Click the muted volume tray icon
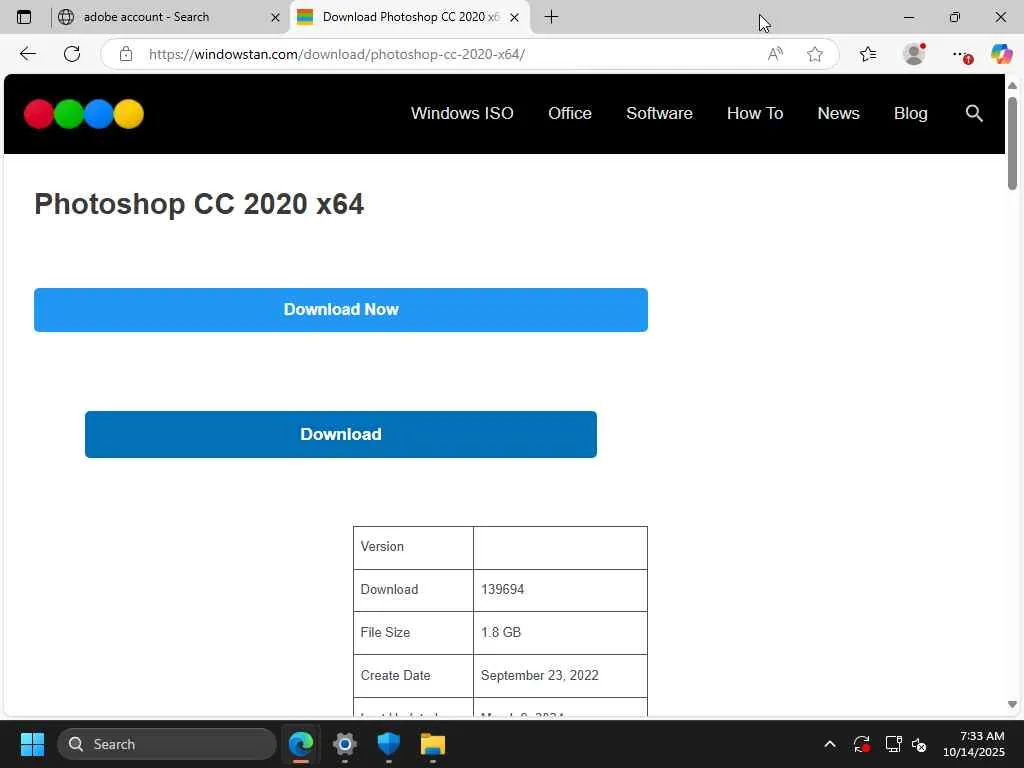The width and height of the screenshot is (1024, 768). pos(919,744)
